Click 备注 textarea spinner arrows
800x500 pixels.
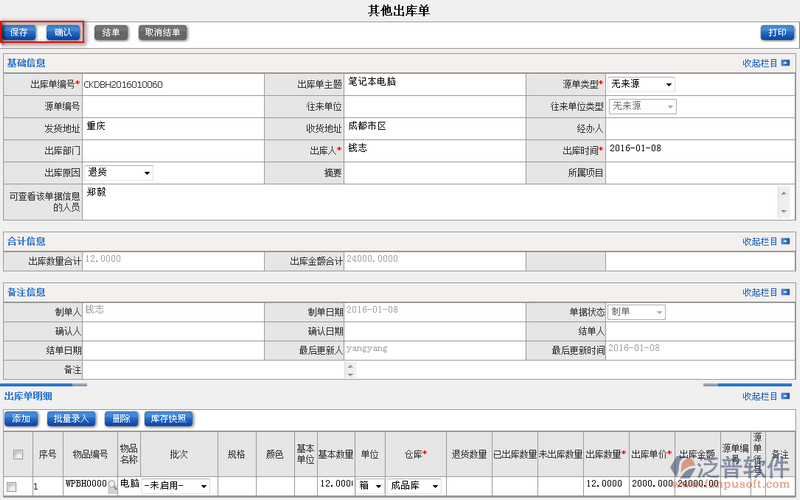tap(349, 370)
